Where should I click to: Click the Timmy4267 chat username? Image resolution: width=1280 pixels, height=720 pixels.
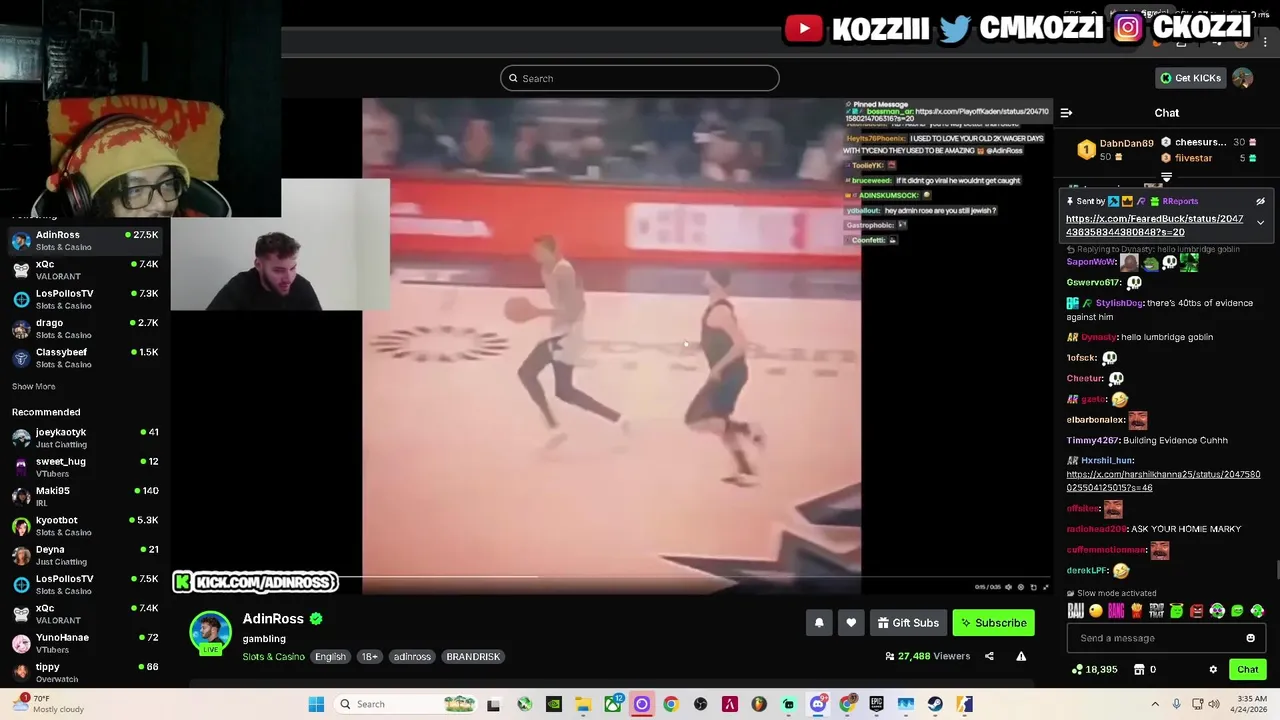[1092, 440]
